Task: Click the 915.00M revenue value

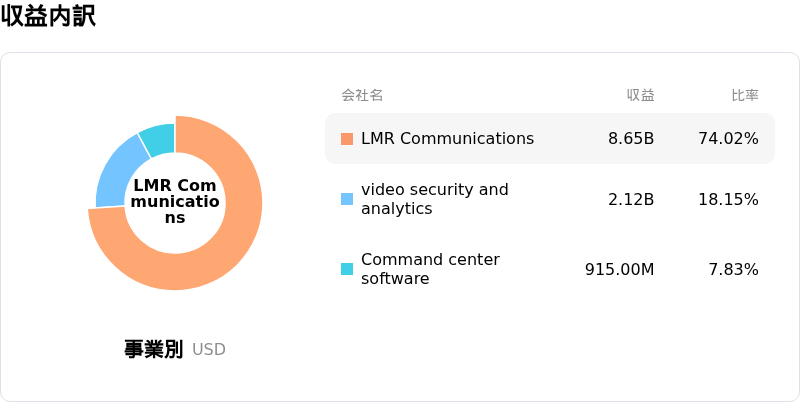Action: pos(619,269)
